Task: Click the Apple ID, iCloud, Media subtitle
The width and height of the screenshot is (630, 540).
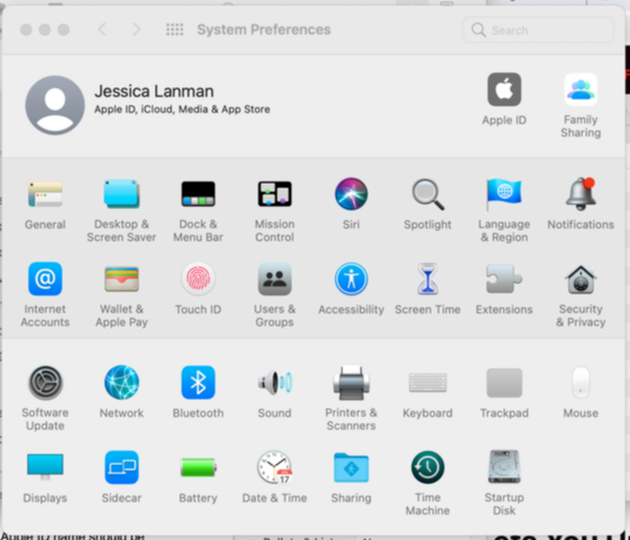Action: 182,109
